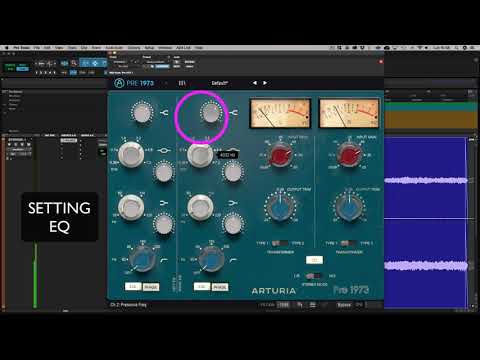
Task: Toggle channel 2 PHASE button
Action: tap(220, 287)
